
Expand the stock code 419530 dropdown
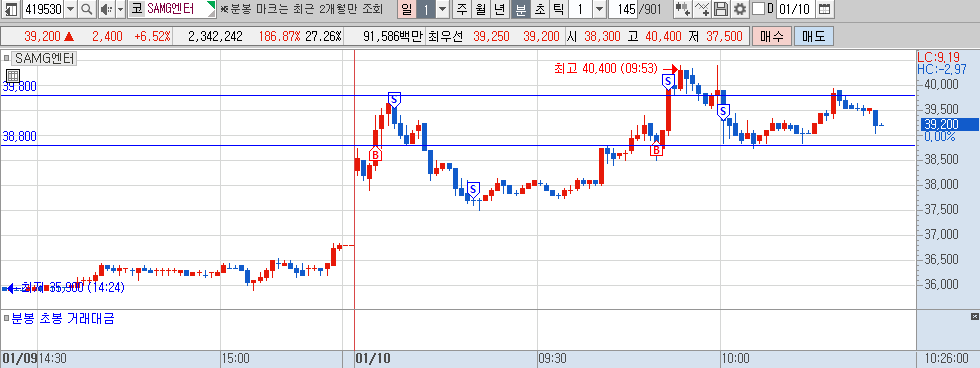pos(70,9)
